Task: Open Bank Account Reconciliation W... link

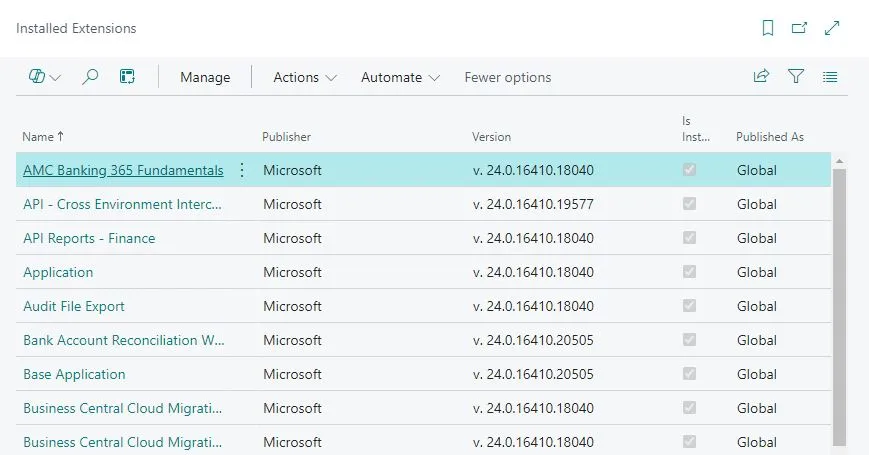Action: 124,340
